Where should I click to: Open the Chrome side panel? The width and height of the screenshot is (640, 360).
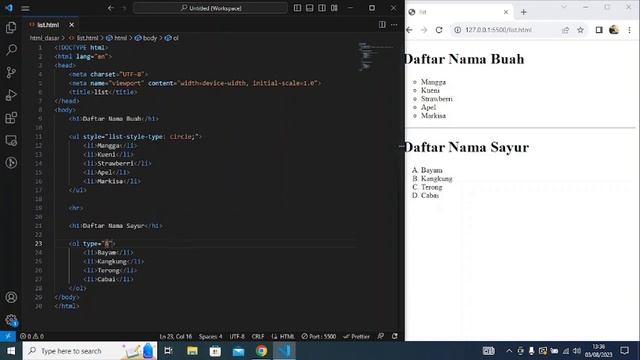tap(599, 30)
